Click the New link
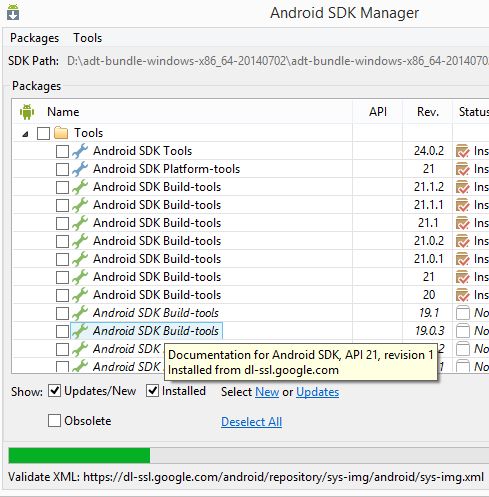This screenshot has width=489, height=497. click(x=267, y=392)
